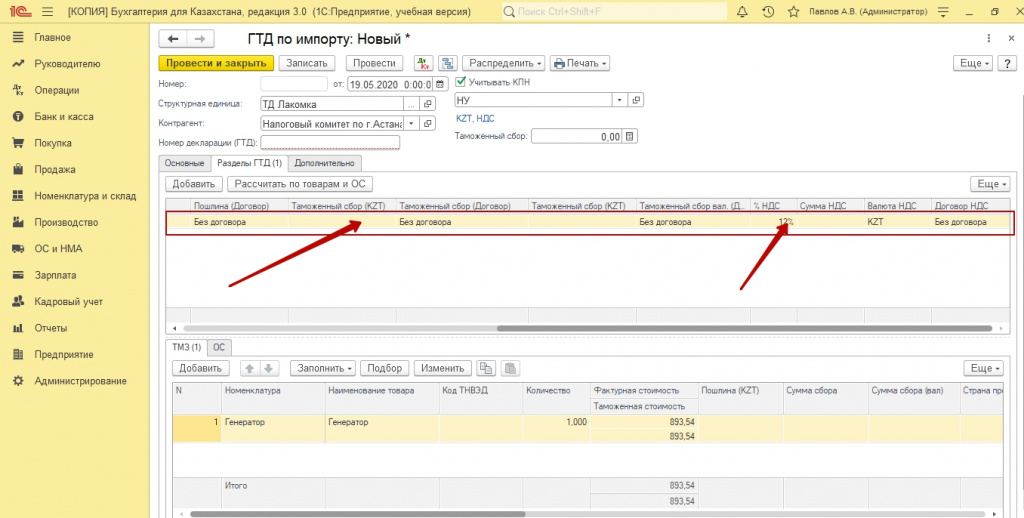Open Администрирование section in sidebar
The height and width of the screenshot is (518, 1024).
[x=80, y=381]
